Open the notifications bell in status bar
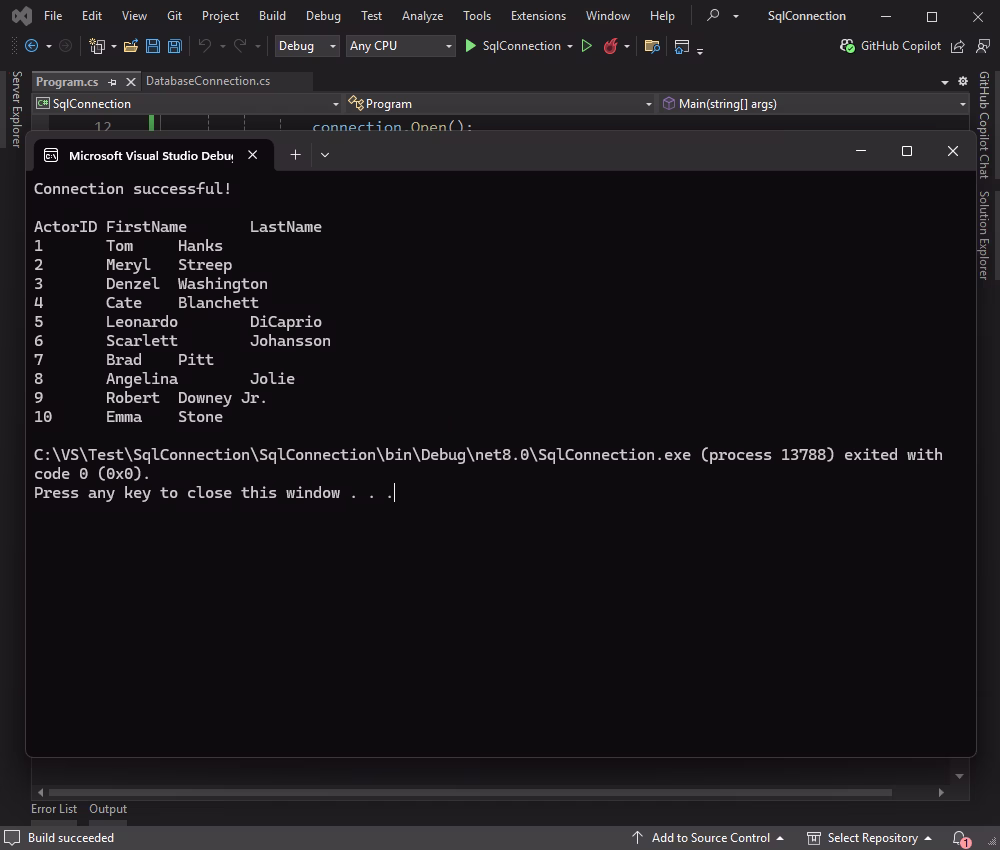 pyautogui.click(x=961, y=838)
